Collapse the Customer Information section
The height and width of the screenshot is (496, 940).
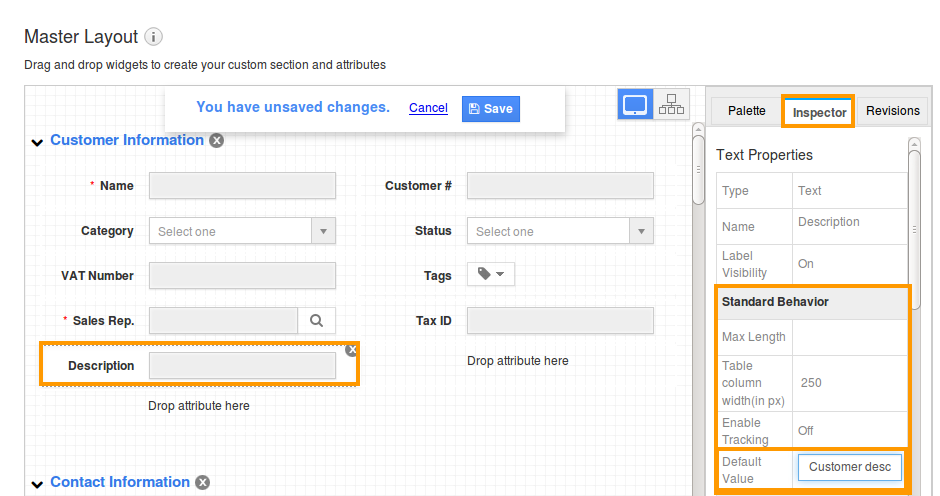point(37,142)
